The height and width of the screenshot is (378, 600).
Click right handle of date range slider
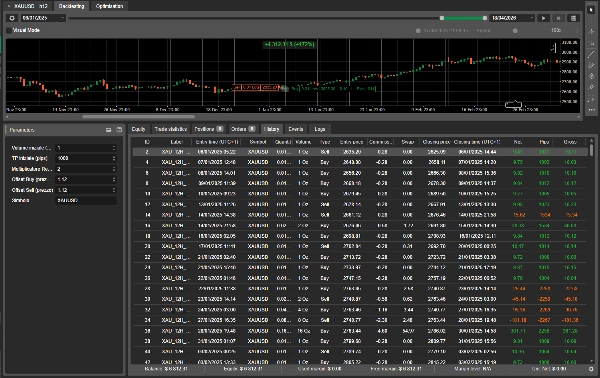click(485, 18)
